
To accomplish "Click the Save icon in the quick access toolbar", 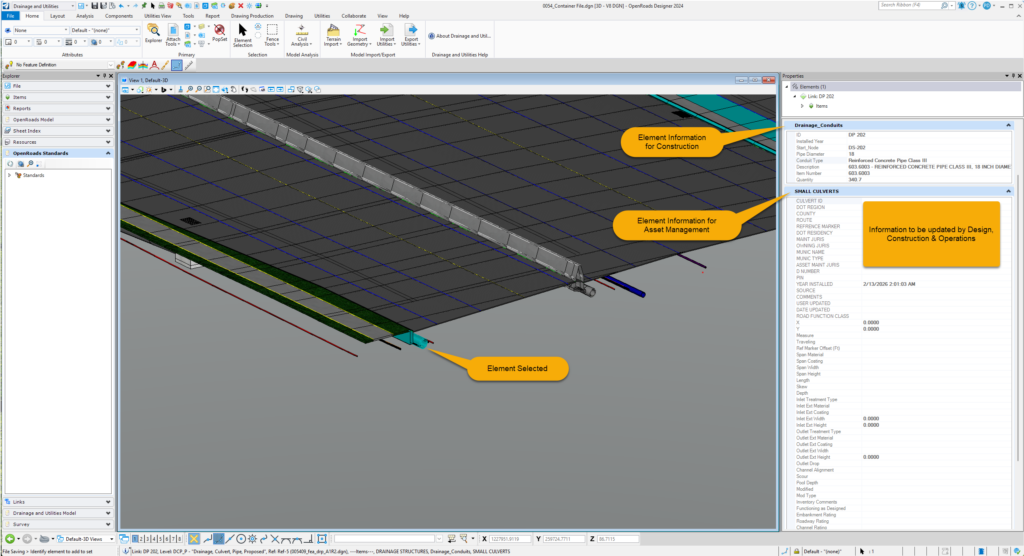I will coord(95,6).
